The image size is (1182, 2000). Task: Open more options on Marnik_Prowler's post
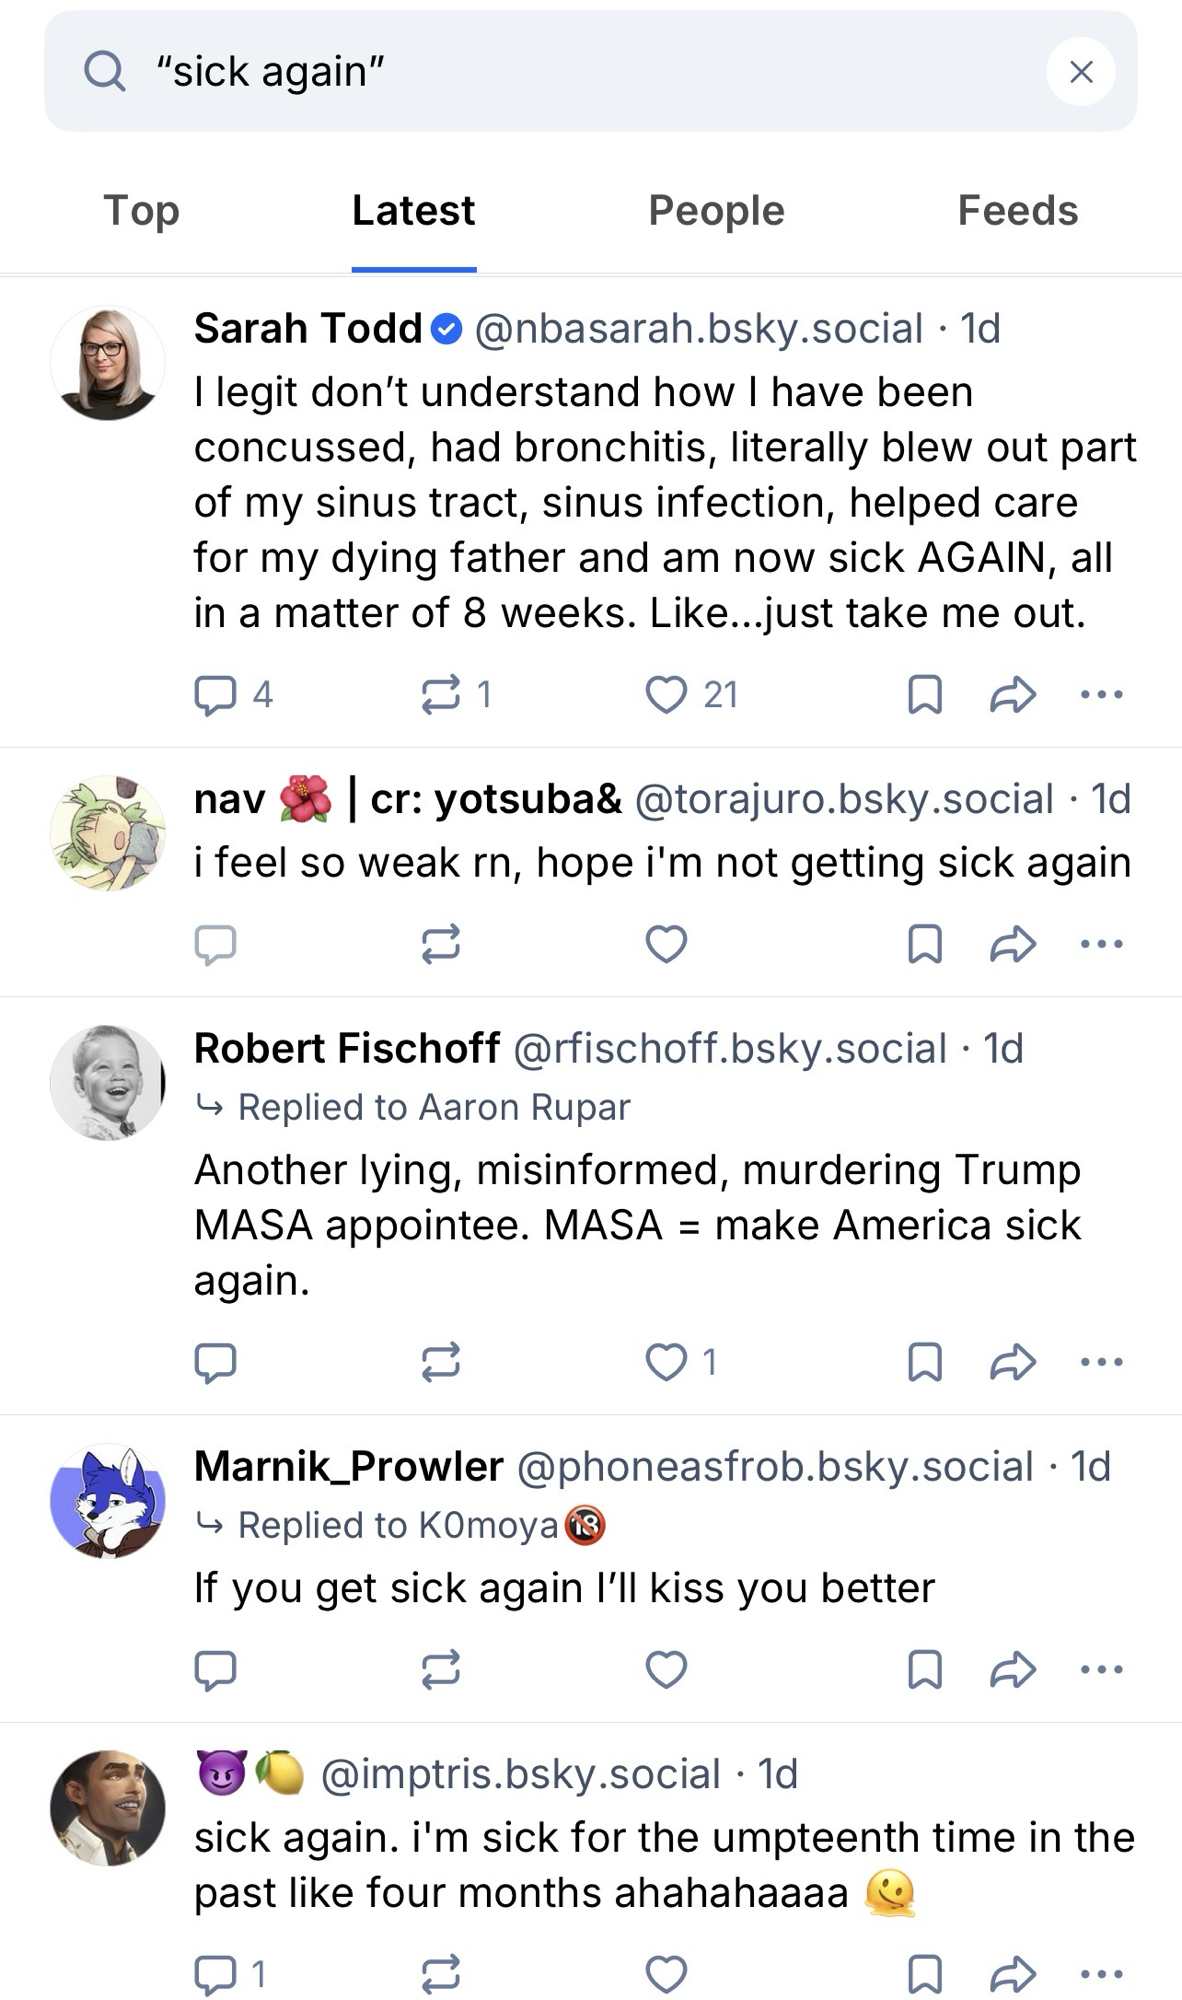tap(1102, 1669)
